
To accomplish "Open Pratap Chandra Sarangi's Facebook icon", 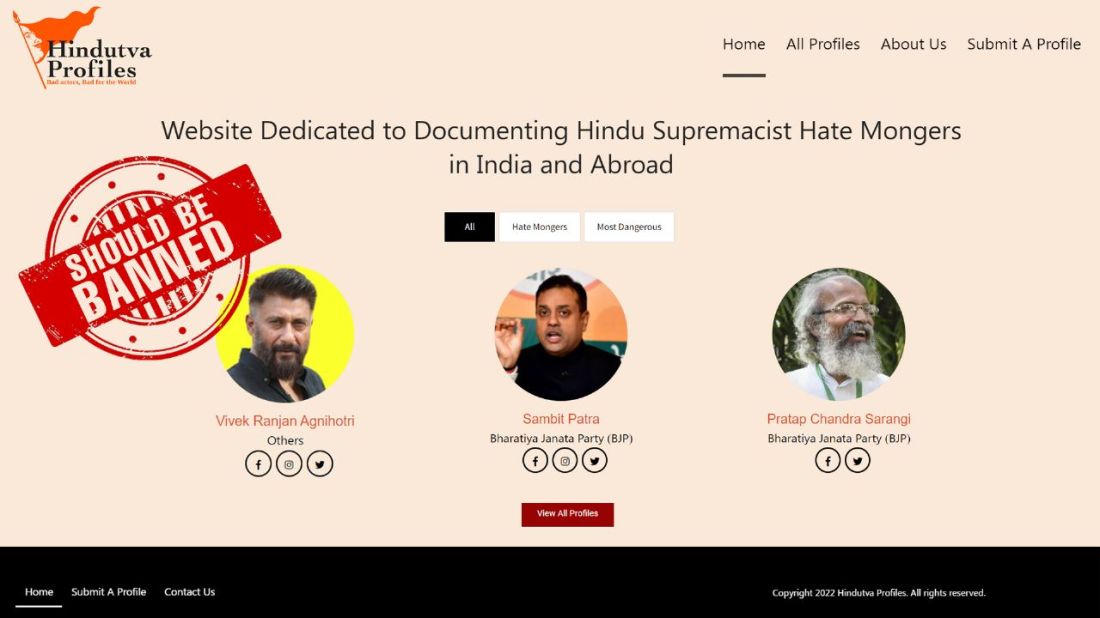I will 827,461.
